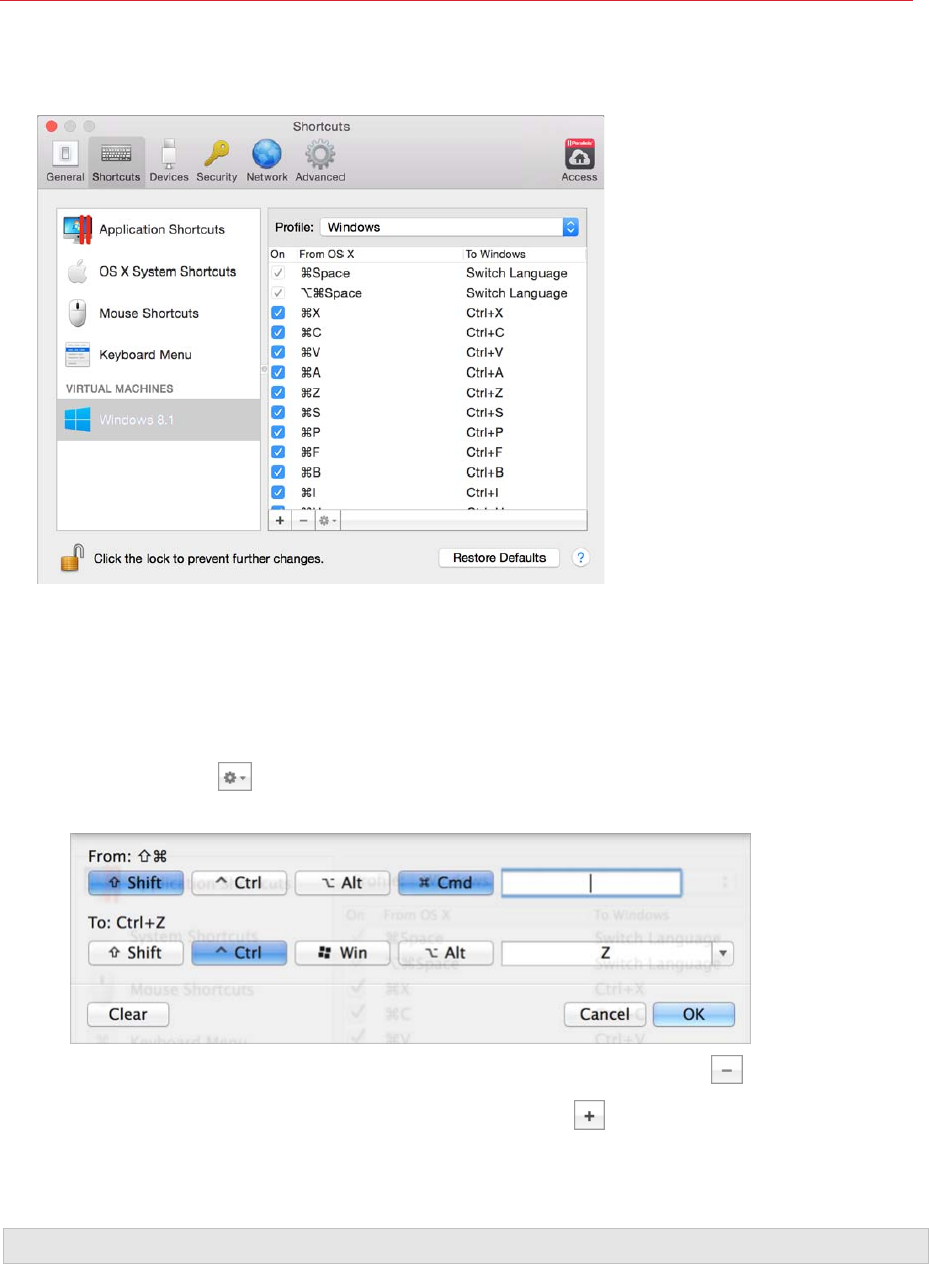Screen dimensions: 929x1264
Task: Toggle the ⌘Space shortcut checkbox
Action: coord(279,273)
